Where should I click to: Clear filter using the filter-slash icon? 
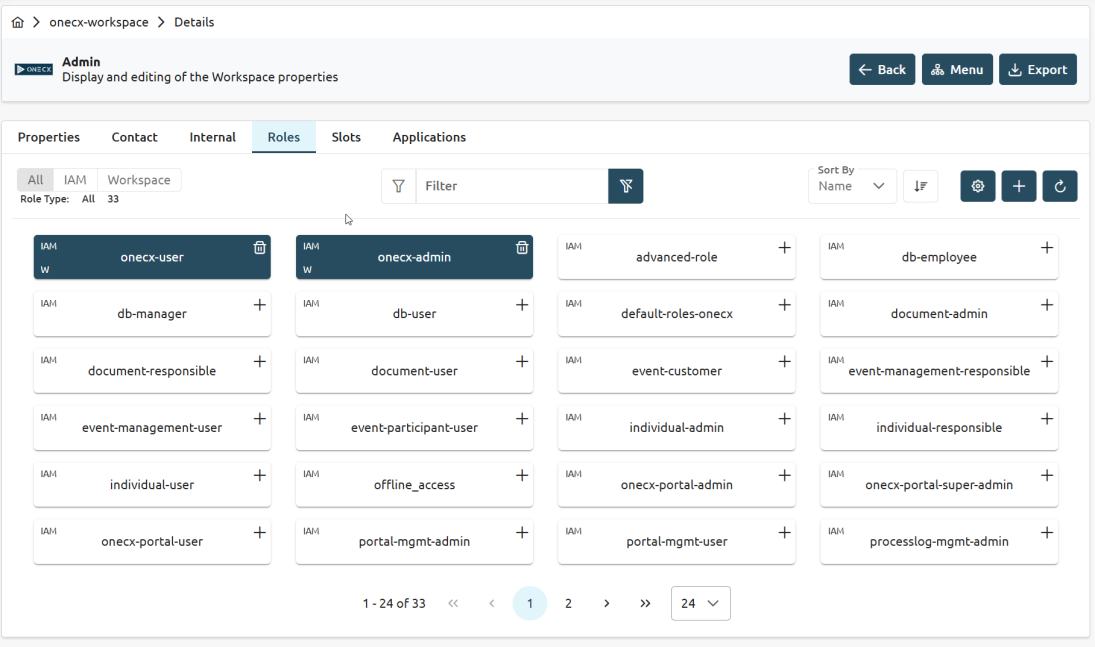626,186
